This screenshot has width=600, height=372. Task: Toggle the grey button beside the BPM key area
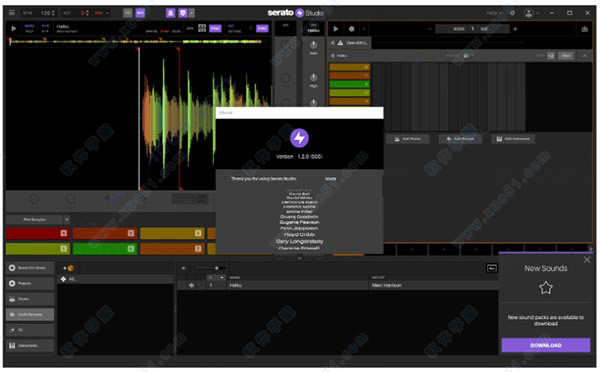click(128, 13)
